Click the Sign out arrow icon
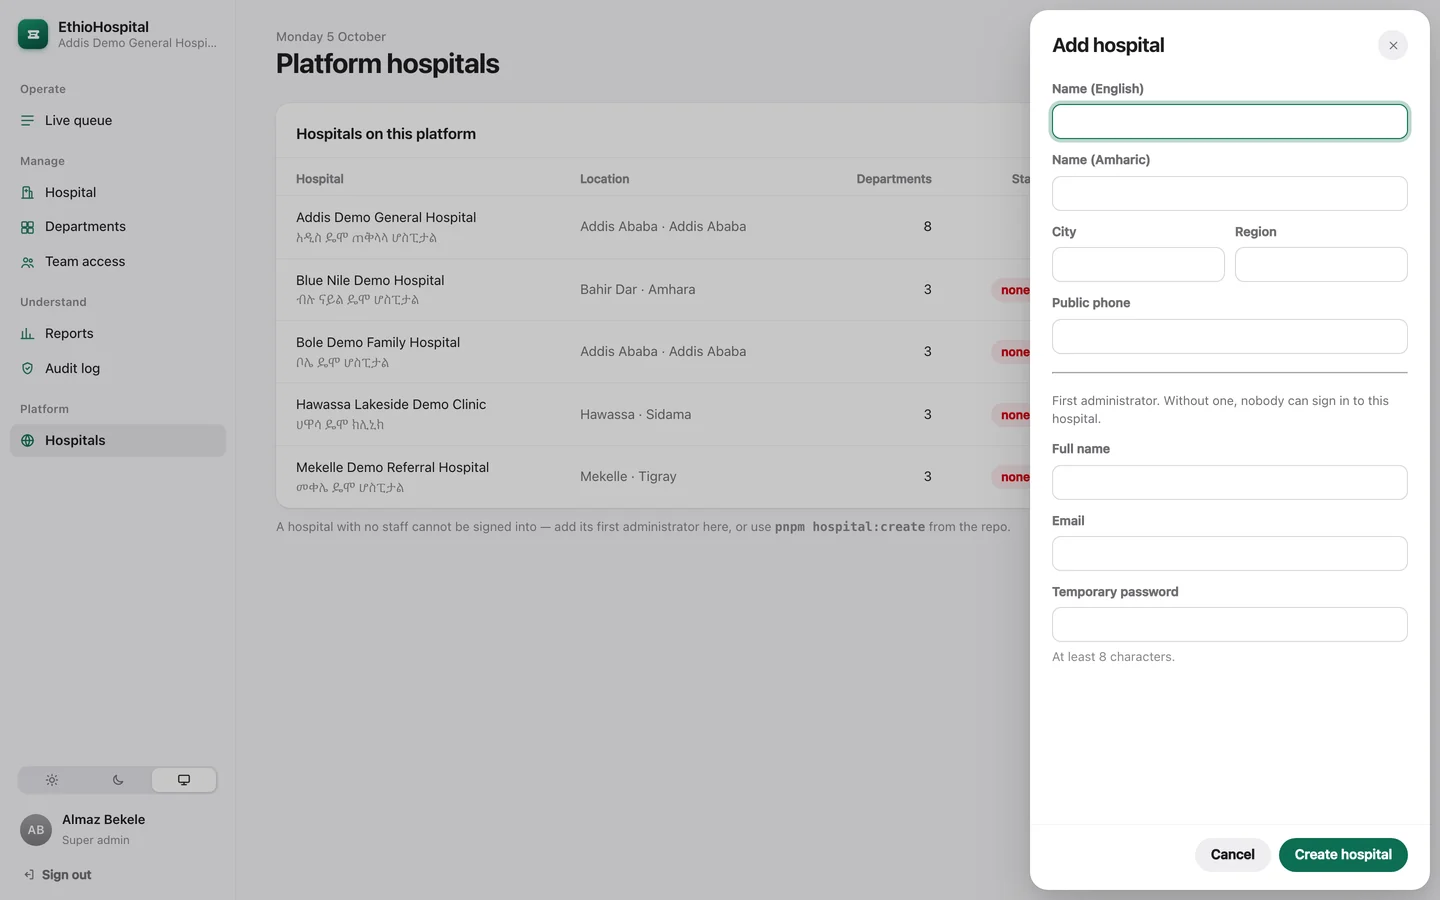Viewport: 1440px width, 900px height. (x=29, y=875)
